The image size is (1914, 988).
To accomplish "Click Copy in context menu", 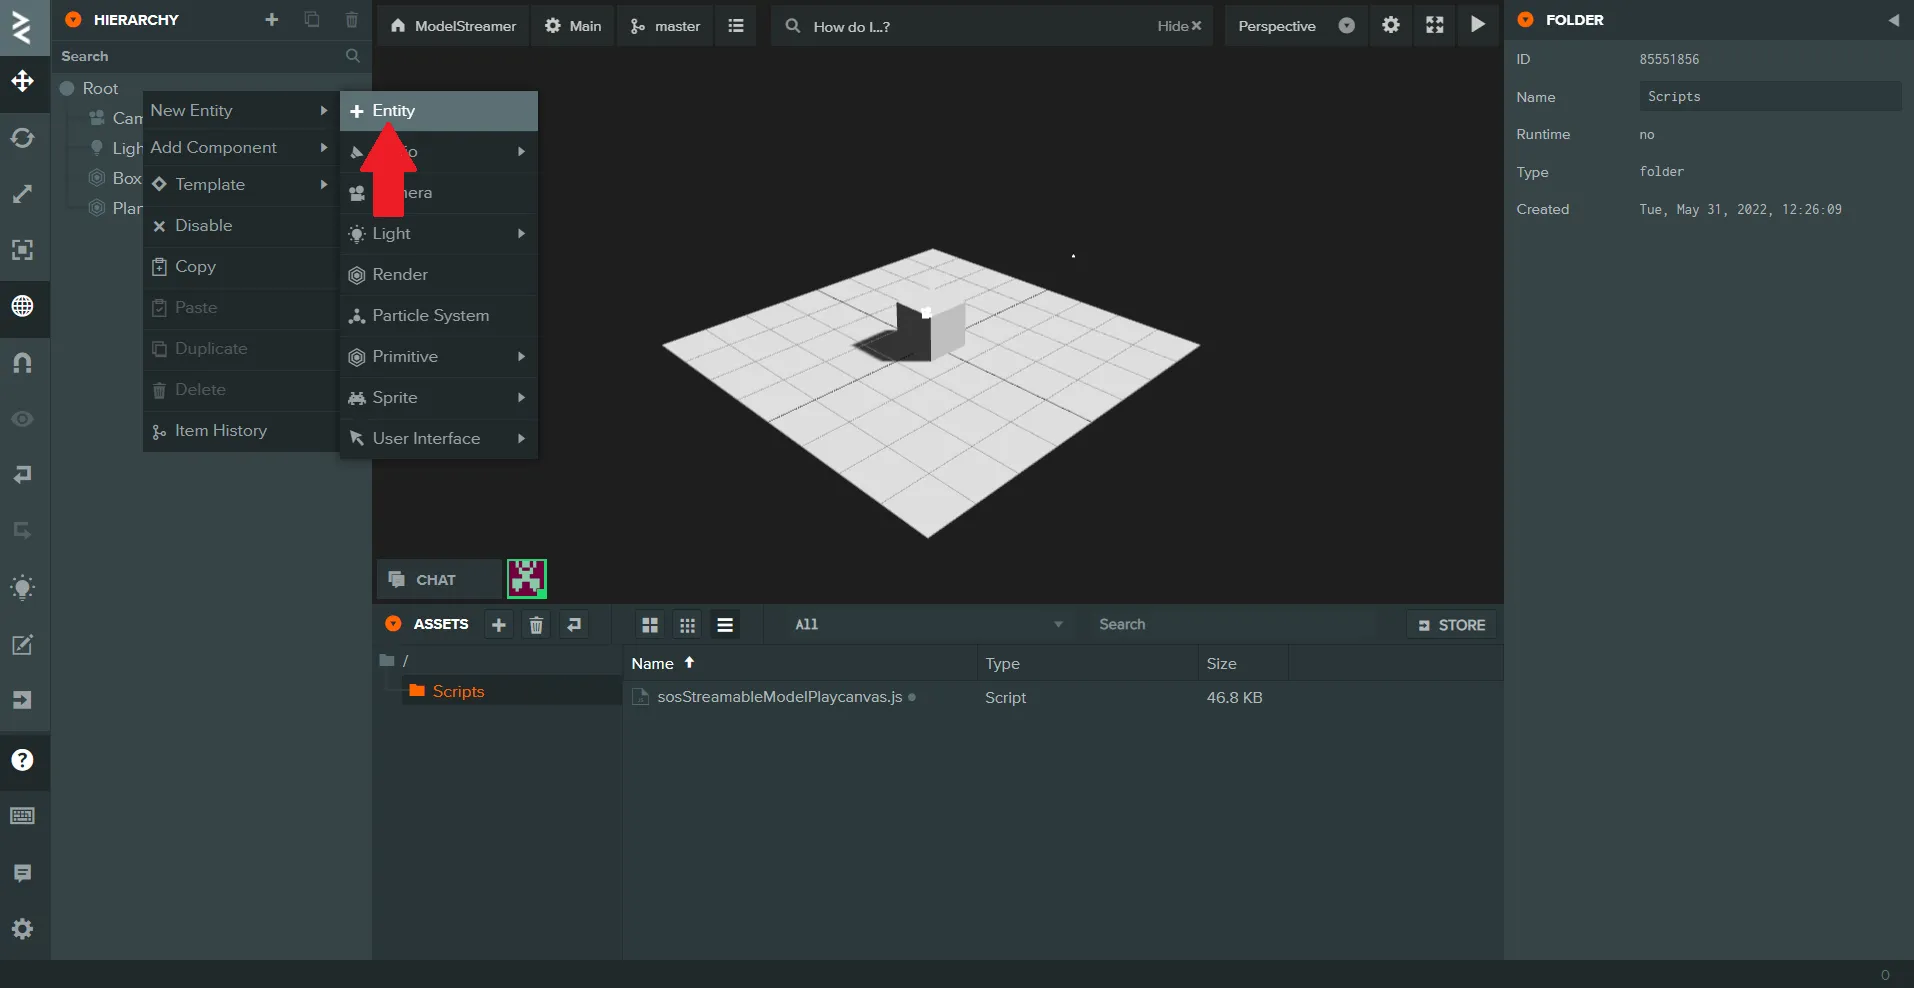I will coord(240,266).
